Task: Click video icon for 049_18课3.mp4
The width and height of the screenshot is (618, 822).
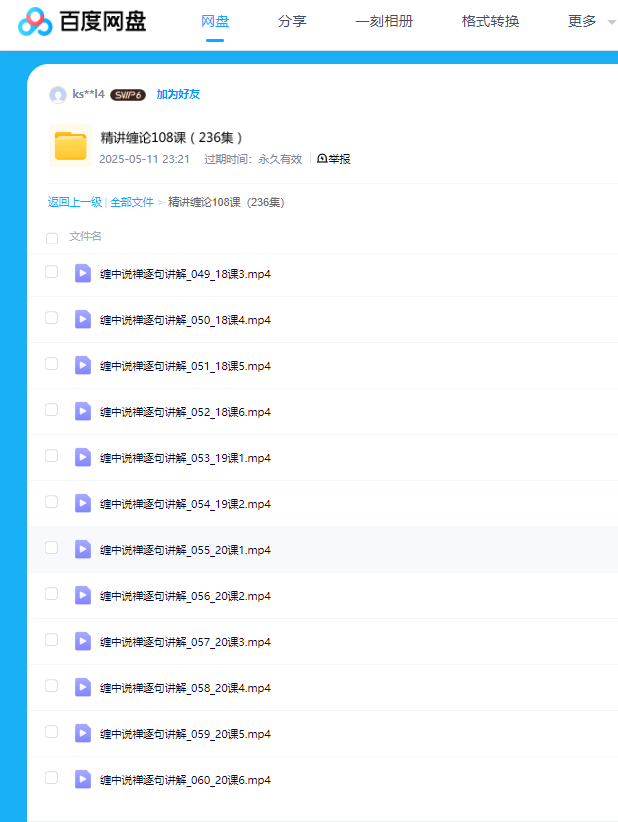Action: [83, 273]
